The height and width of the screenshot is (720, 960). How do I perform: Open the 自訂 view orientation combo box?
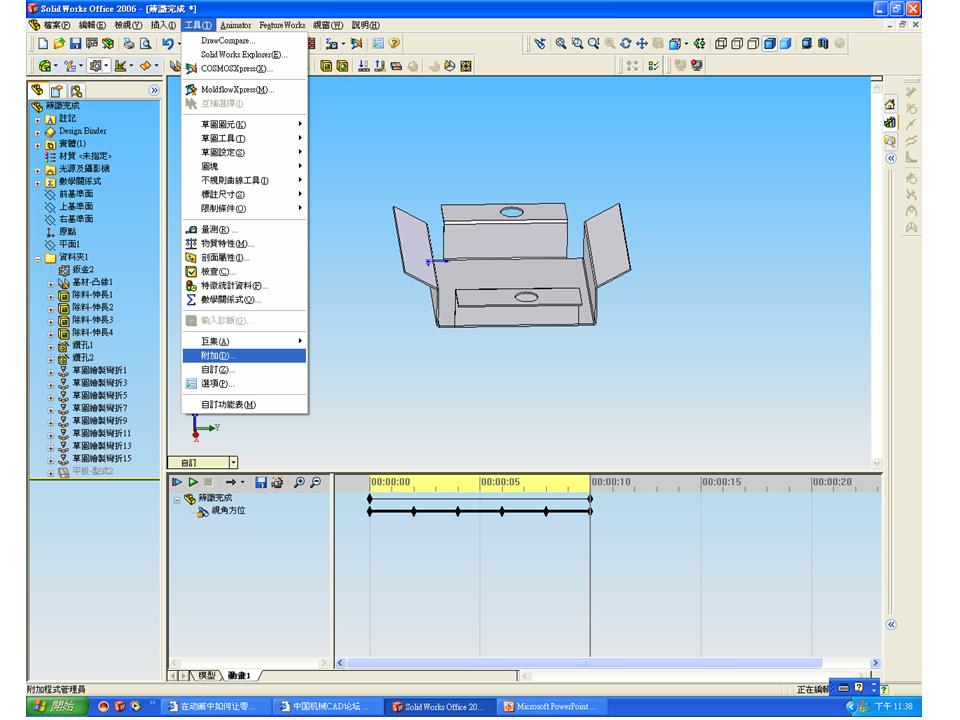tap(203, 463)
